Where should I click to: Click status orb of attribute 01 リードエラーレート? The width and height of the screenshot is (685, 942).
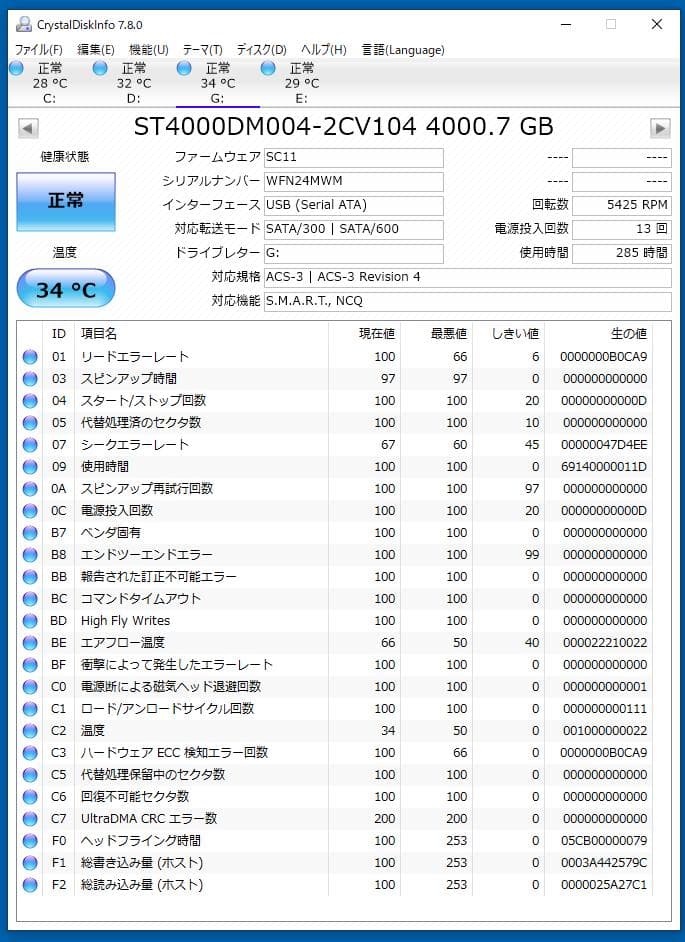(30, 357)
